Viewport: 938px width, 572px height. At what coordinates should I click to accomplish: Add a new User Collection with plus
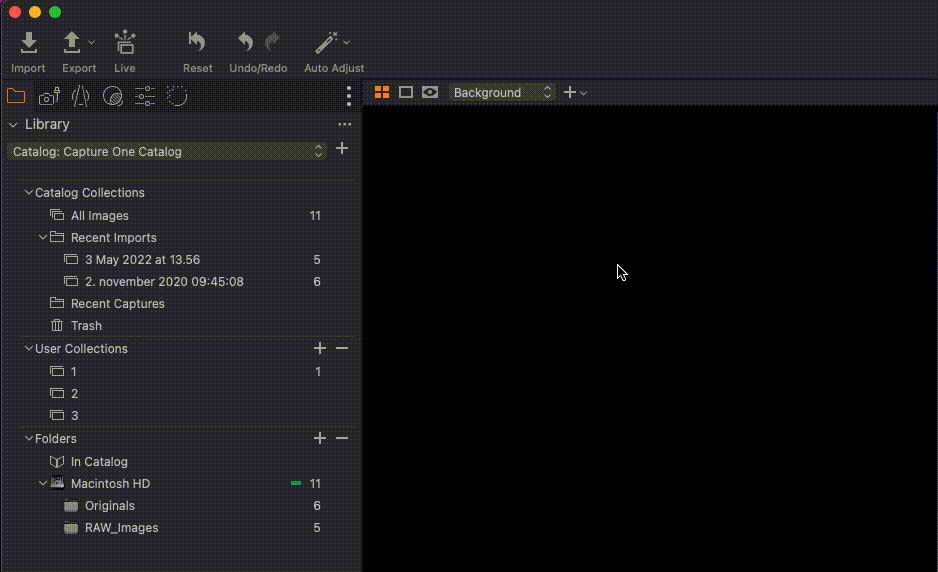coord(320,349)
